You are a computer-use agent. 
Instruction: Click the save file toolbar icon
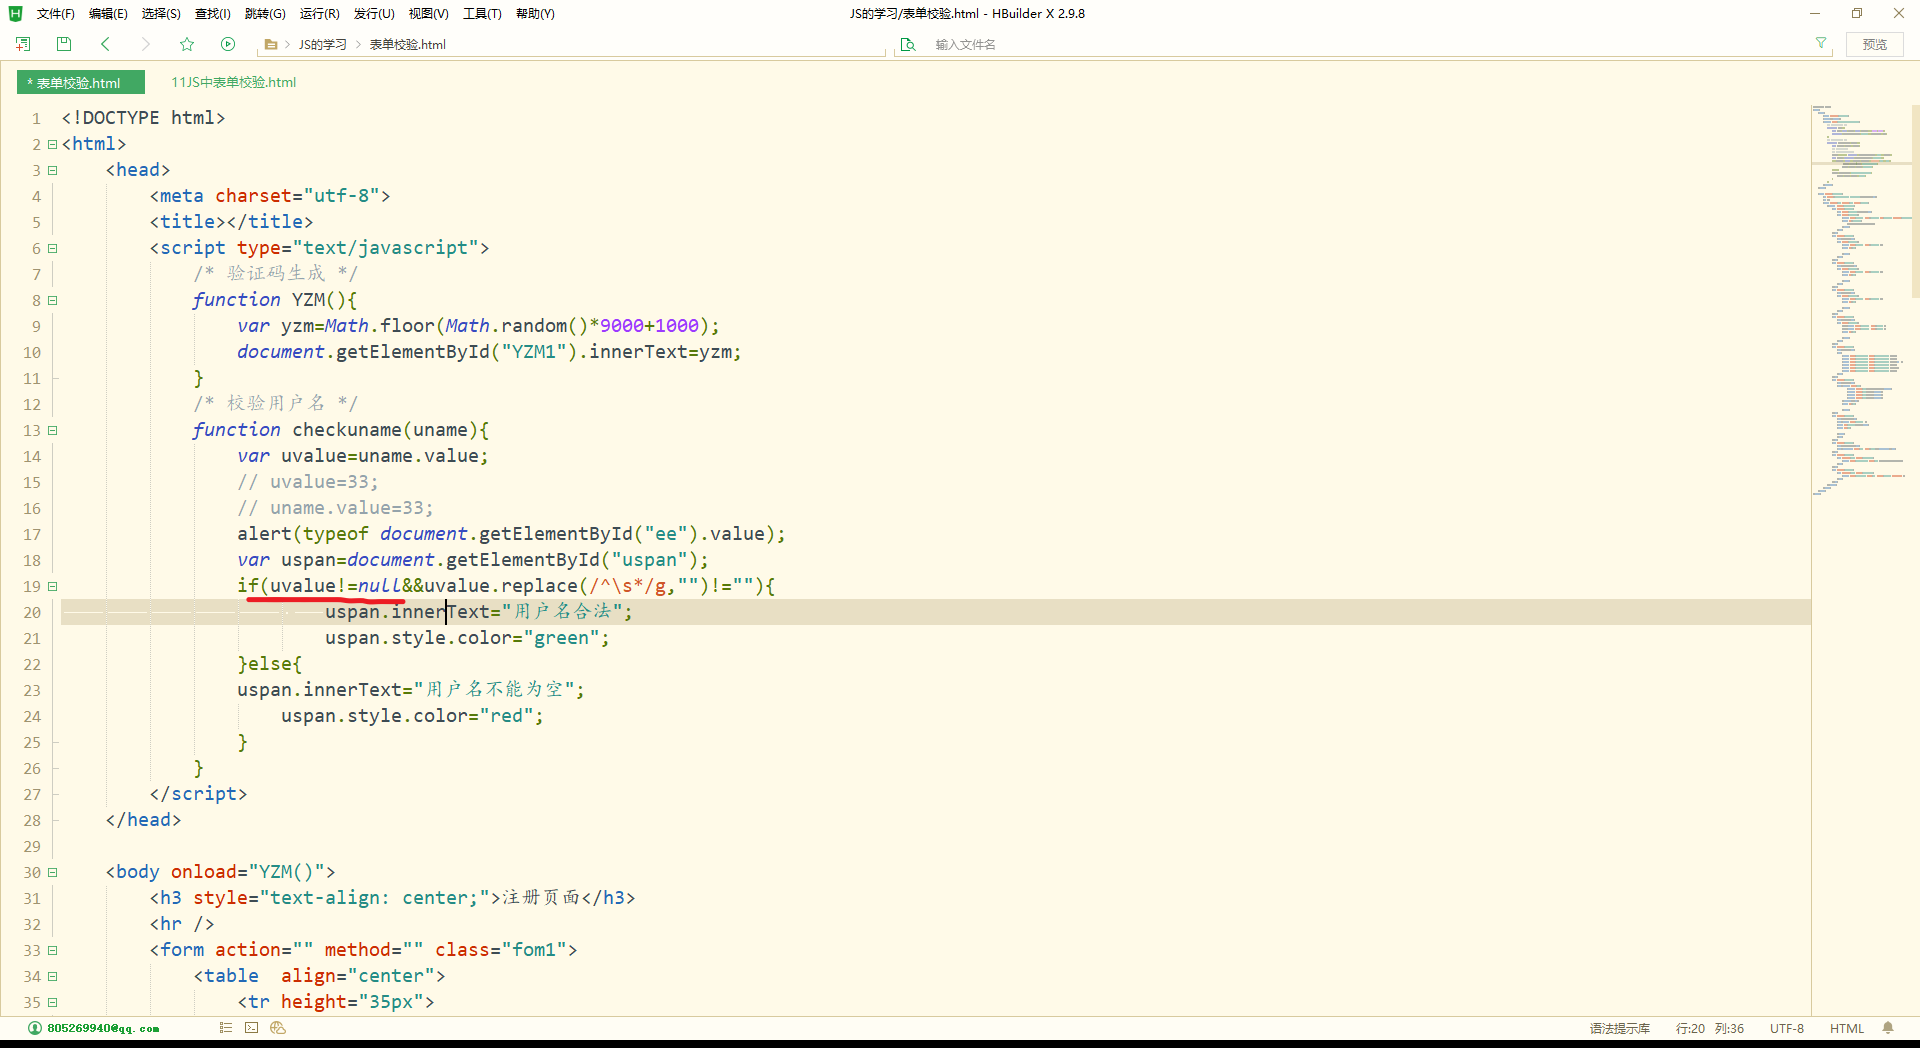[64, 44]
